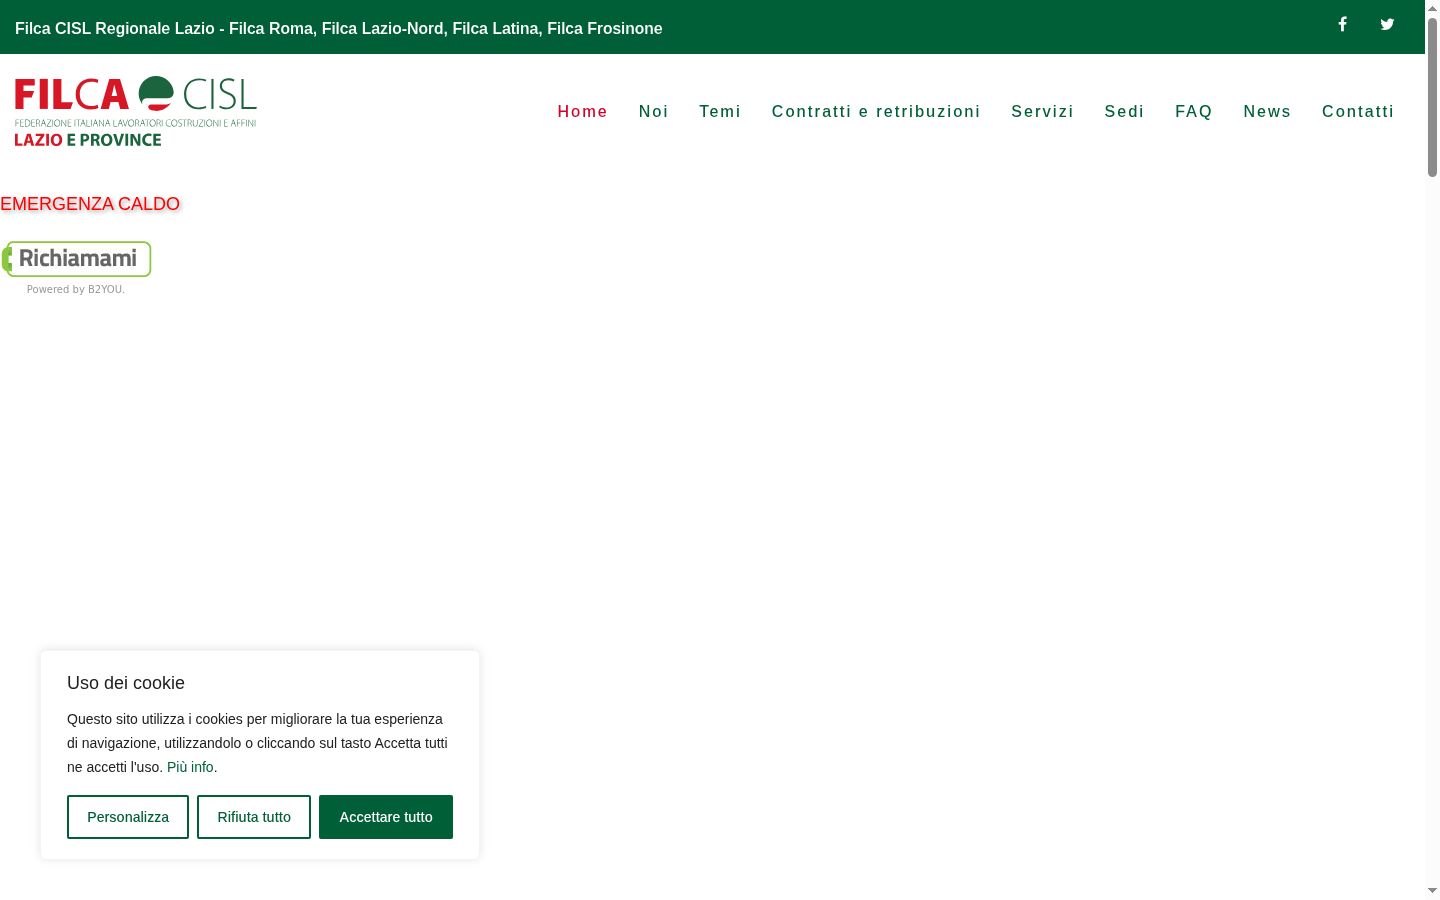Viewport: 1440px width, 900px height.
Task: Open the FAQ menu item
Action: pos(1194,111)
